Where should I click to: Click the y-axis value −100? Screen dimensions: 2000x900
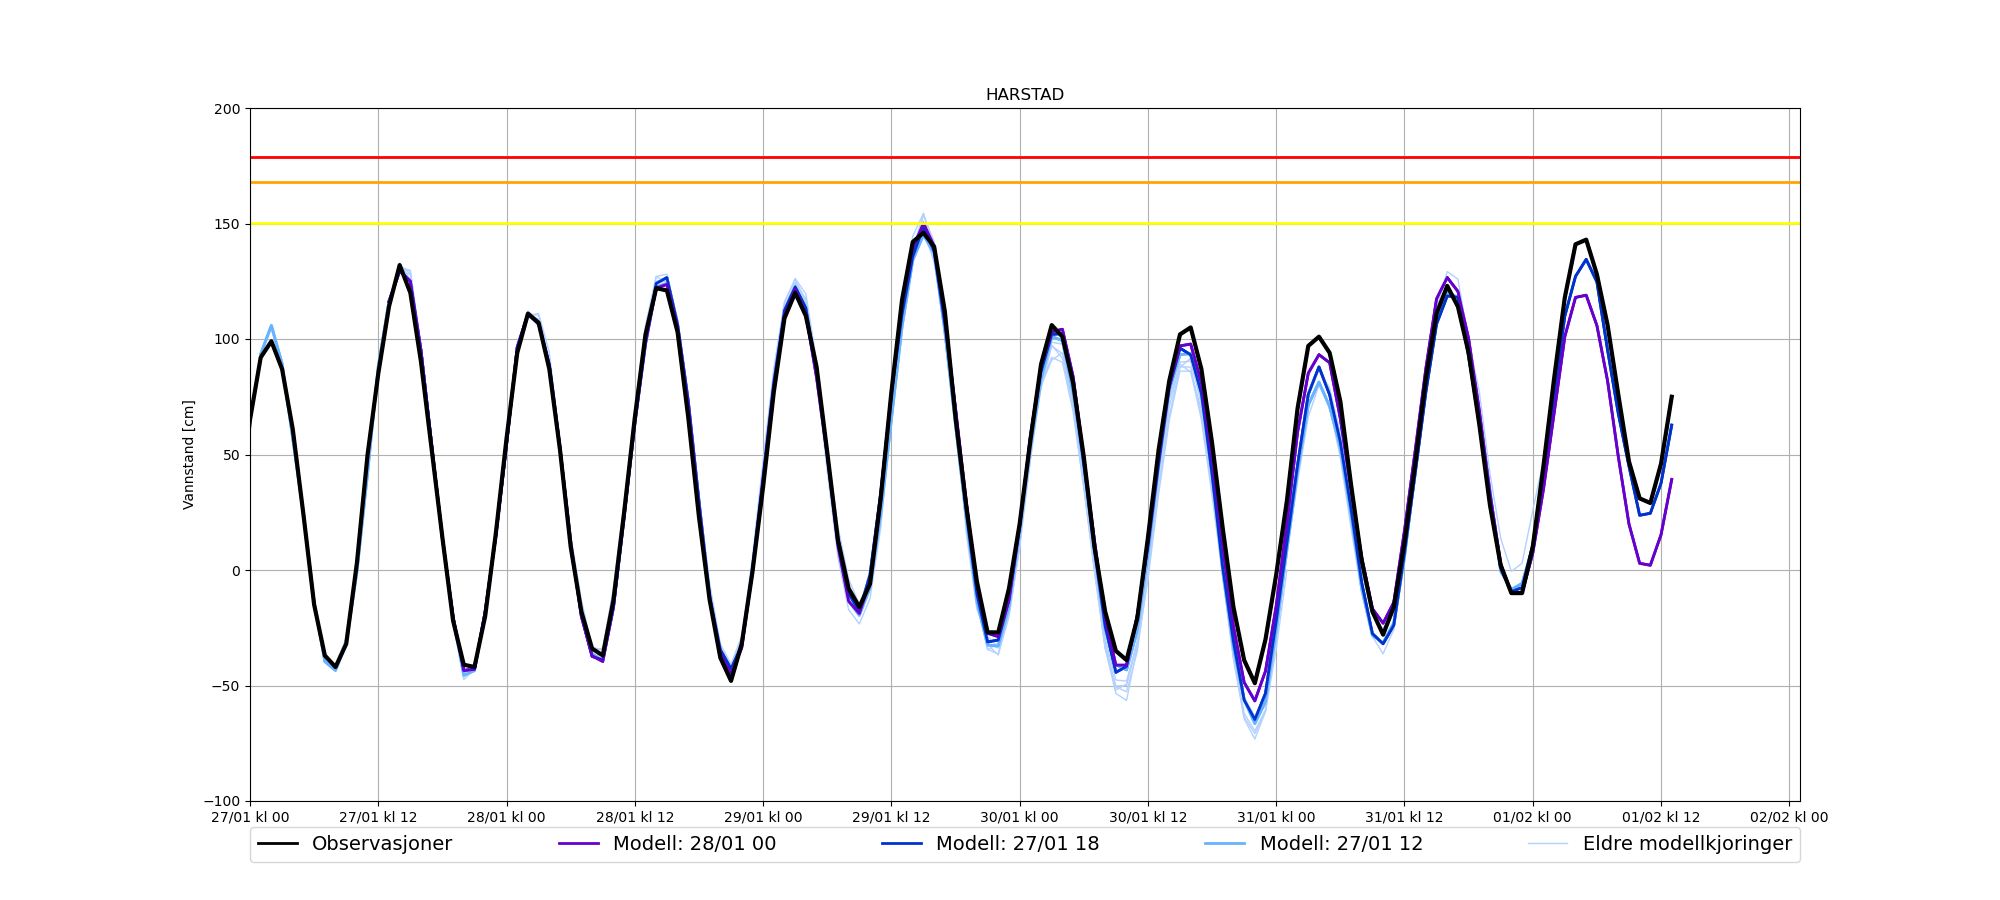[x=222, y=802]
